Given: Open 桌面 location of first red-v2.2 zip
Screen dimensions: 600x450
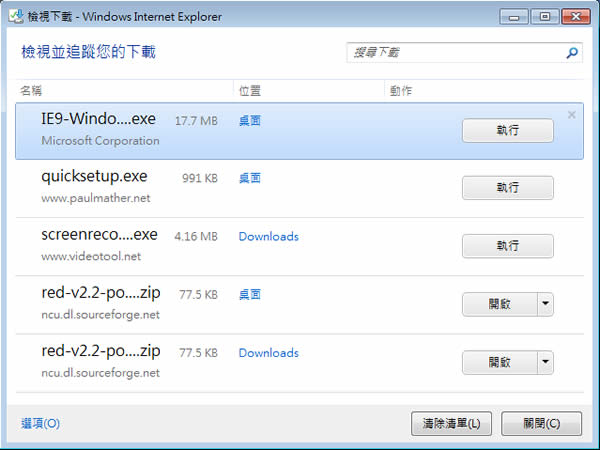Looking at the screenshot, I should tap(250, 295).
